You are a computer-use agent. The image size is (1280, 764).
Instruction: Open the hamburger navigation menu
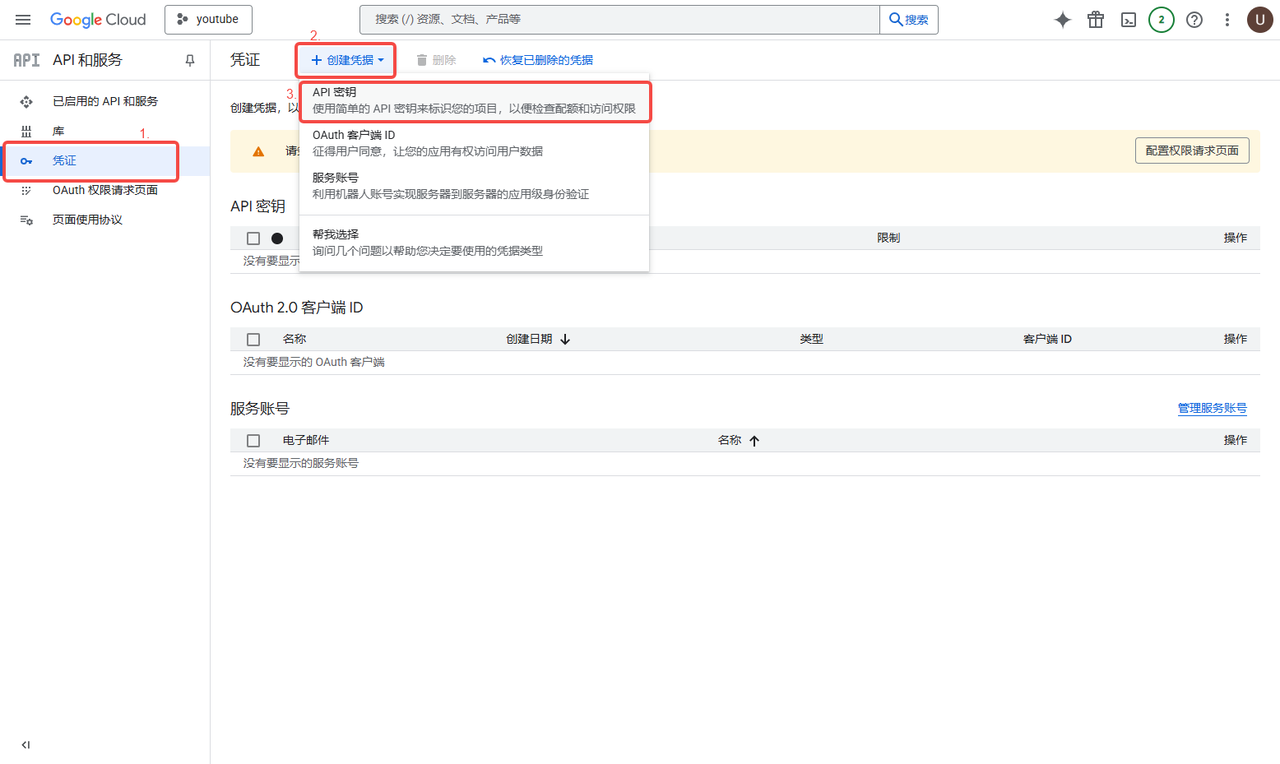click(x=23, y=20)
